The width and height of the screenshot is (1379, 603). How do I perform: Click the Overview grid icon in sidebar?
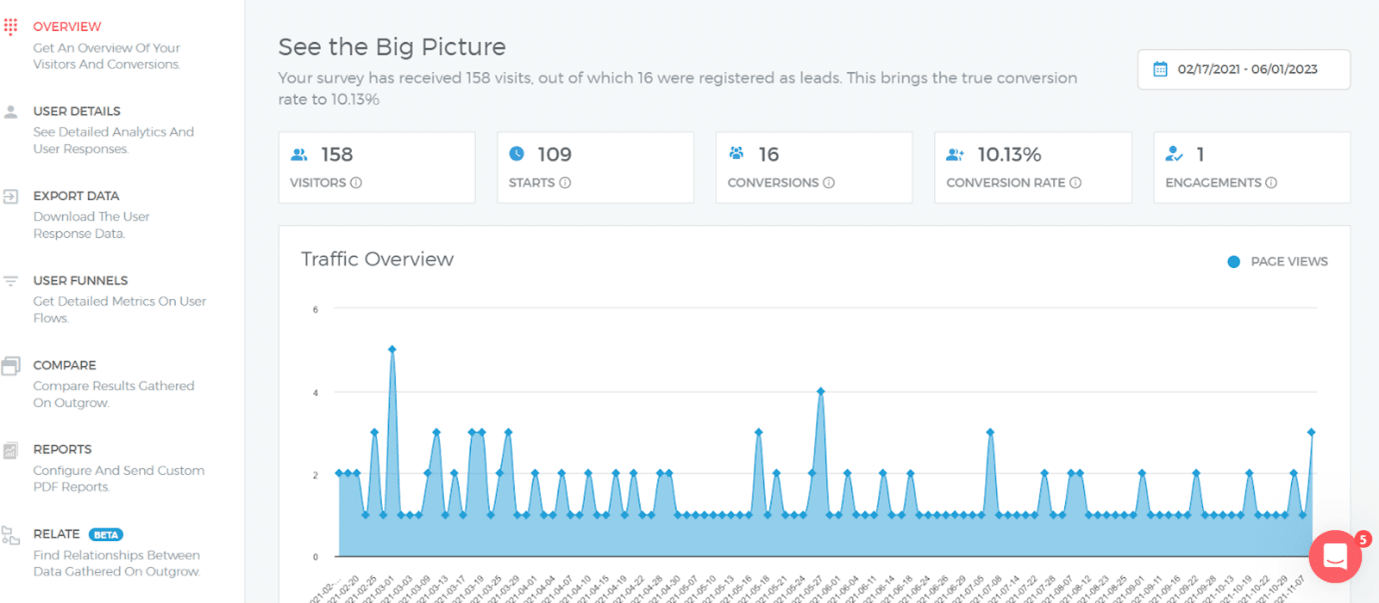(x=11, y=27)
